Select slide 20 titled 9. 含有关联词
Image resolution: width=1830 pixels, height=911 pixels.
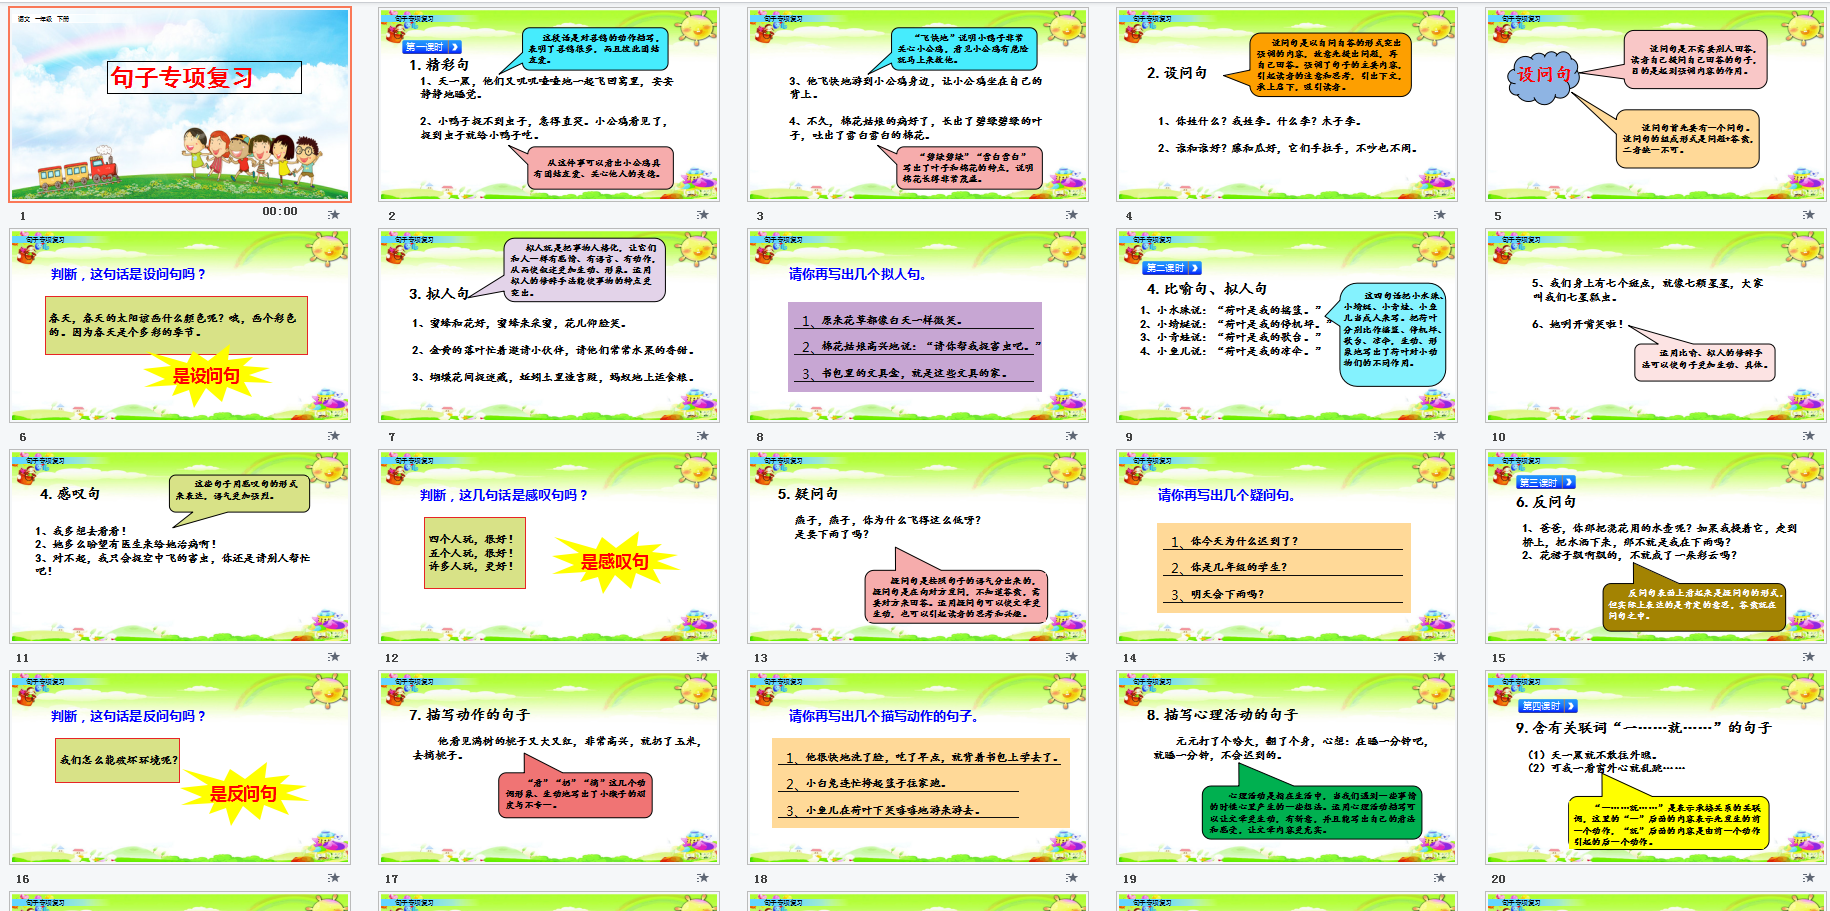pos(1656,767)
